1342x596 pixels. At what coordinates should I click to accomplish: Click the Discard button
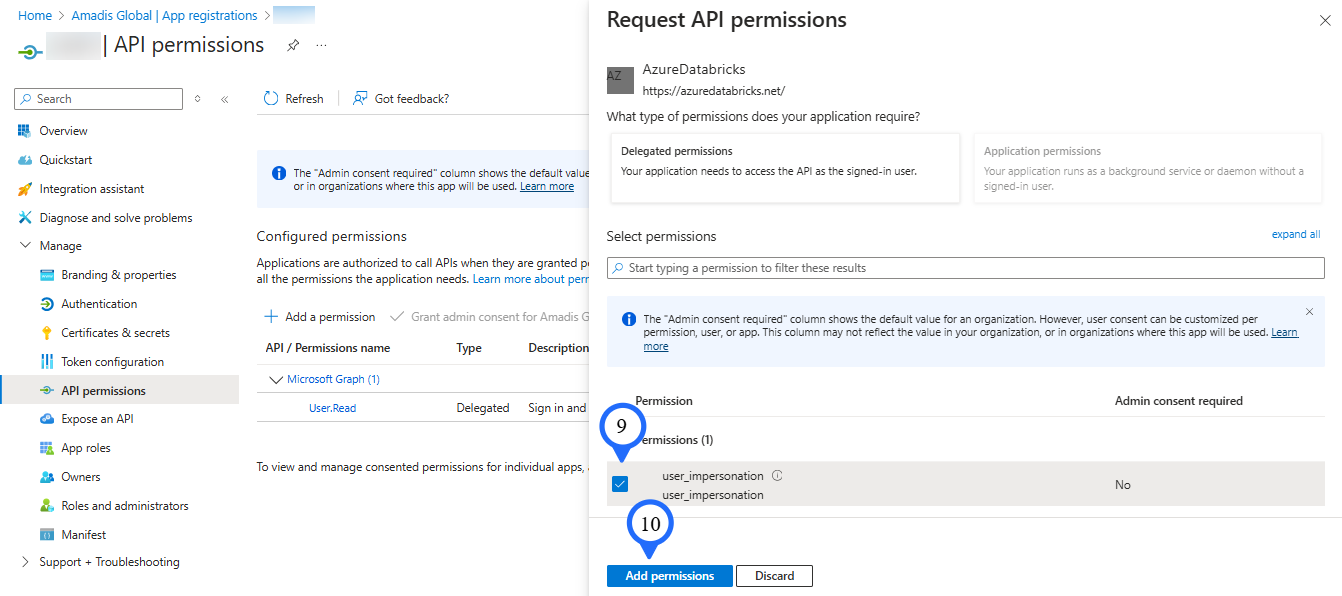pyautogui.click(x=774, y=576)
